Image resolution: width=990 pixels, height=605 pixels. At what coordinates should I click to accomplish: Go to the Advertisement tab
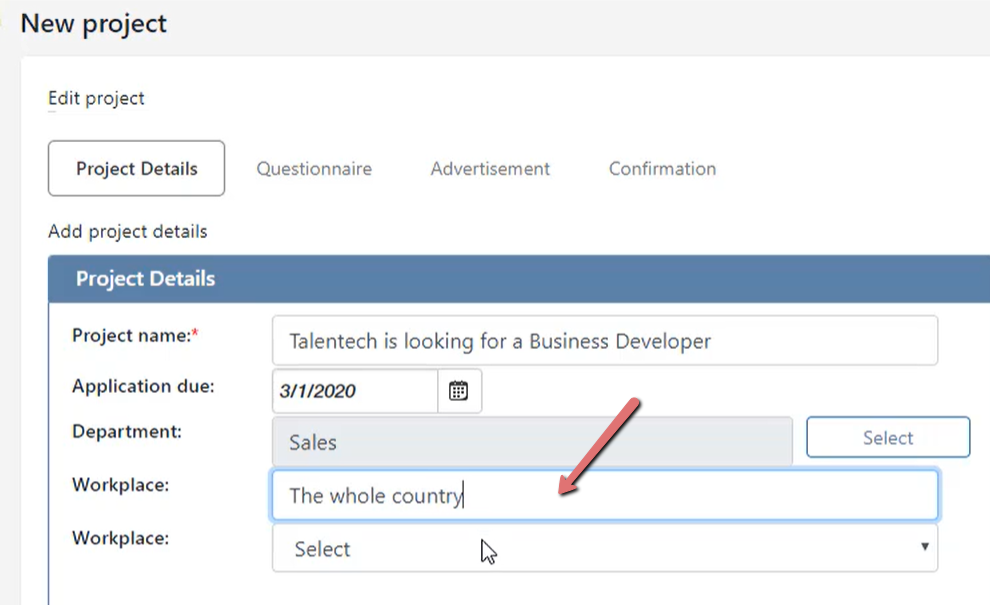[x=490, y=169]
